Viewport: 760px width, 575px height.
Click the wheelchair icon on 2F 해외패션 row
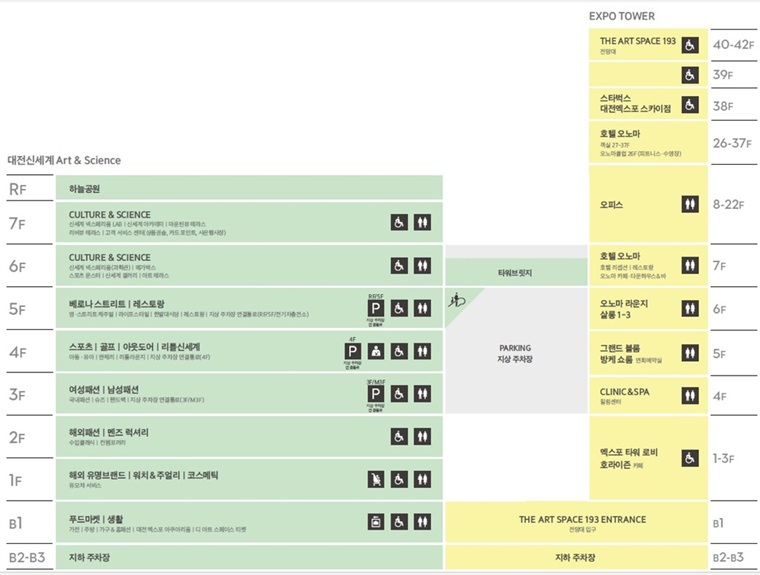click(x=399, y=437)
